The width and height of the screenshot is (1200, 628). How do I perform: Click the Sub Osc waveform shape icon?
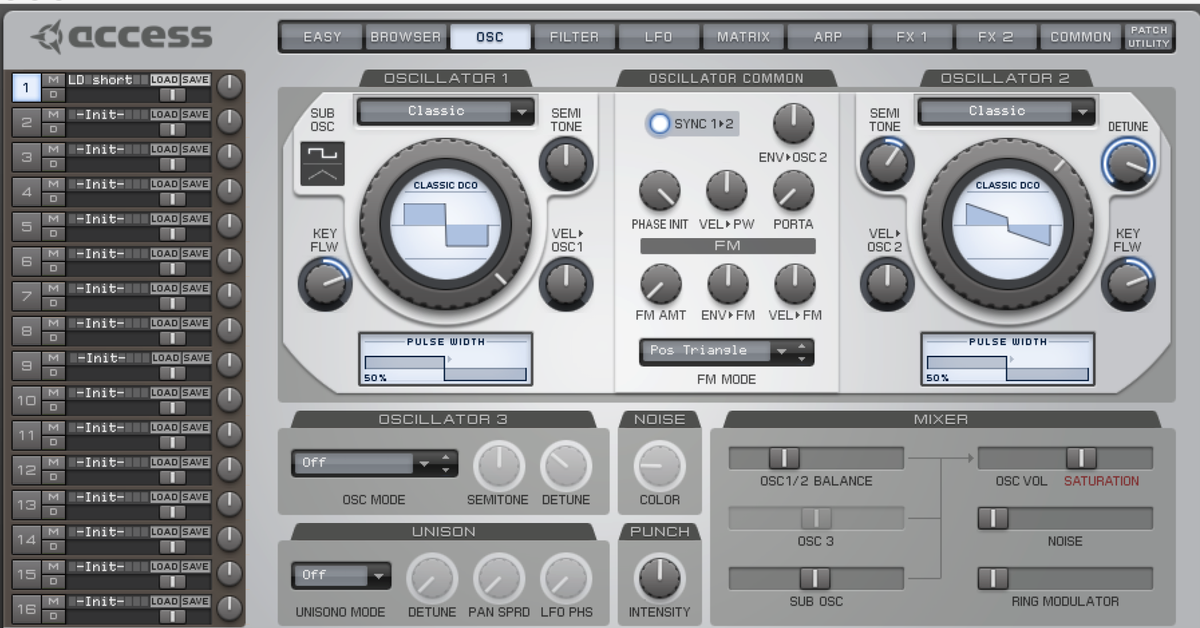click(323, 163)
